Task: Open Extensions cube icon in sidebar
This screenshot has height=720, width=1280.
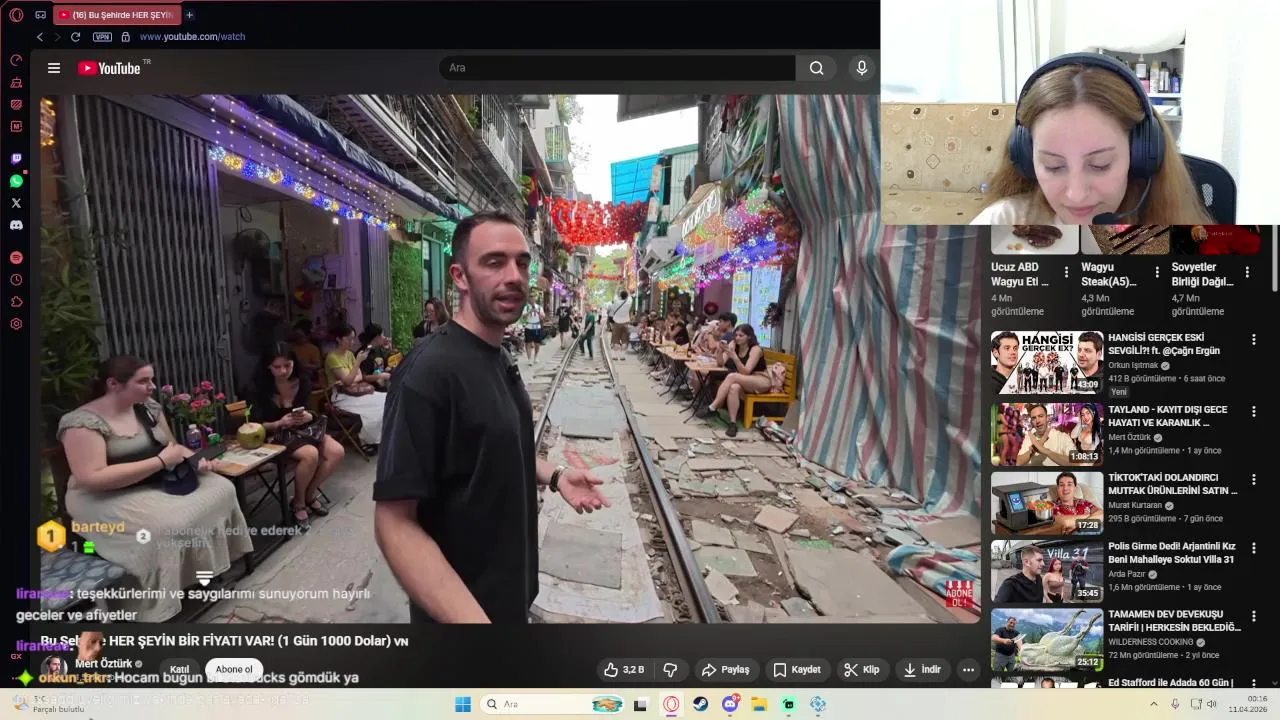Action: (x=16, y=302)
